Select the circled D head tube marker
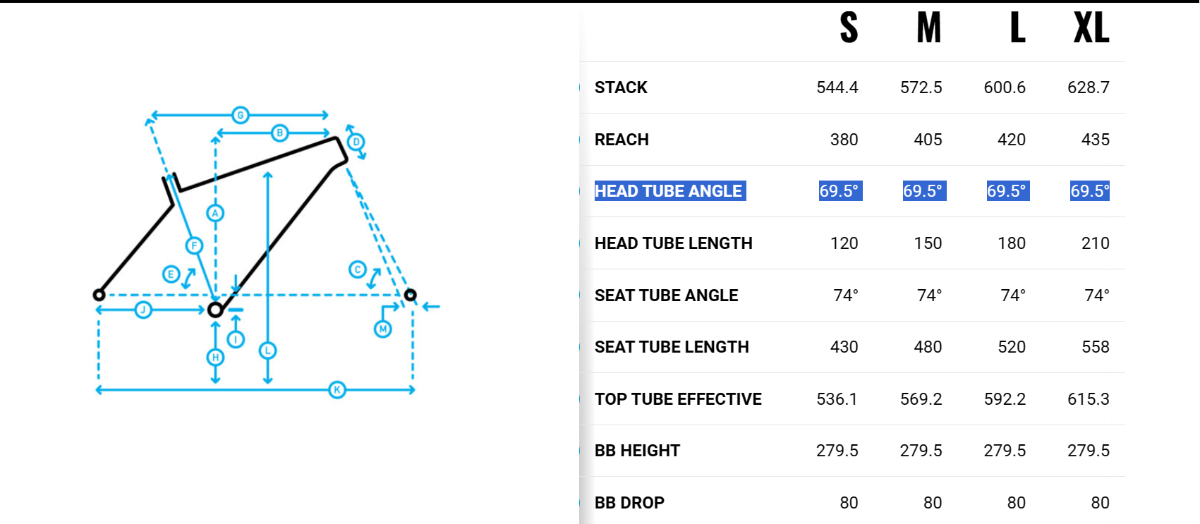The image size is (1200, 524). [355, 142]
